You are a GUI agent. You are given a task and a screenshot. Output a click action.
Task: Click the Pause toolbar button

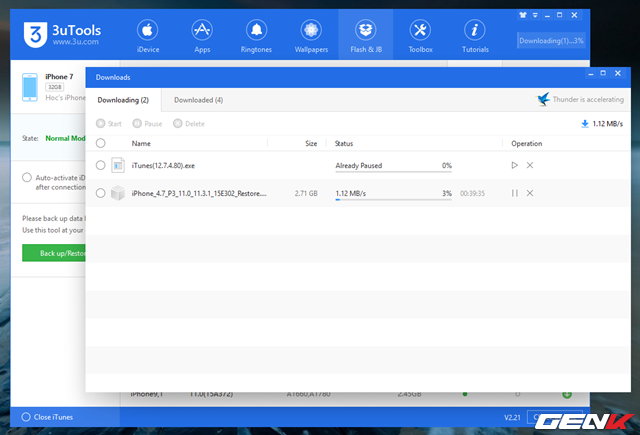pos(147,124)
